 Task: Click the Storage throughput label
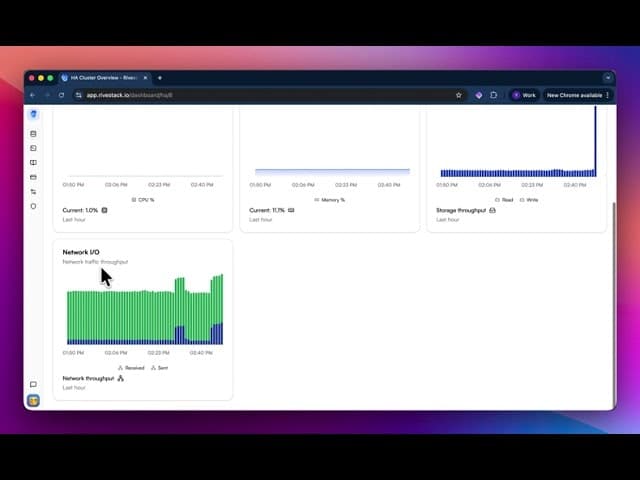461,210
